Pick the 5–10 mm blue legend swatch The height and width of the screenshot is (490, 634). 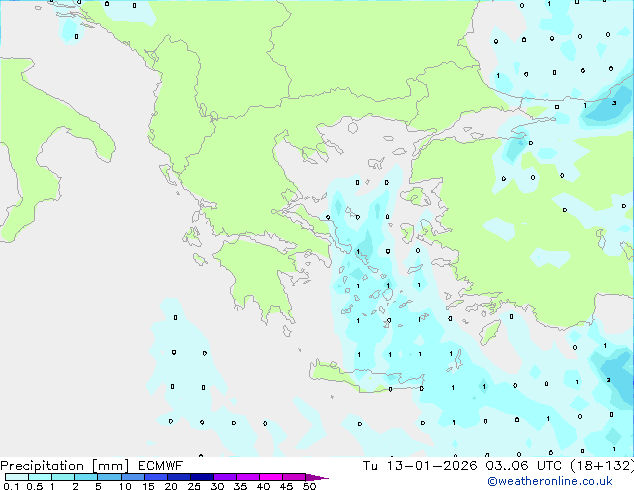pos(109,477)
